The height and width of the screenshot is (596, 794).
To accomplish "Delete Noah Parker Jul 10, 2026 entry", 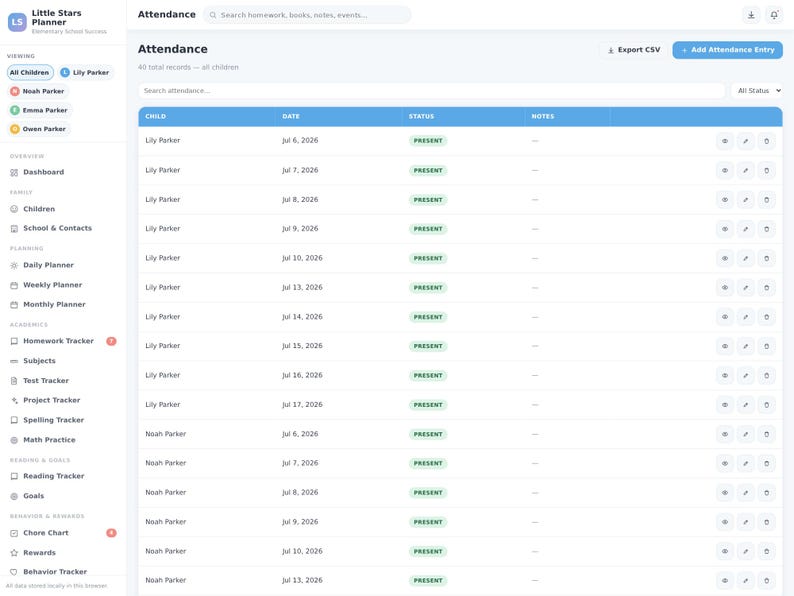I will click(766, 551).
